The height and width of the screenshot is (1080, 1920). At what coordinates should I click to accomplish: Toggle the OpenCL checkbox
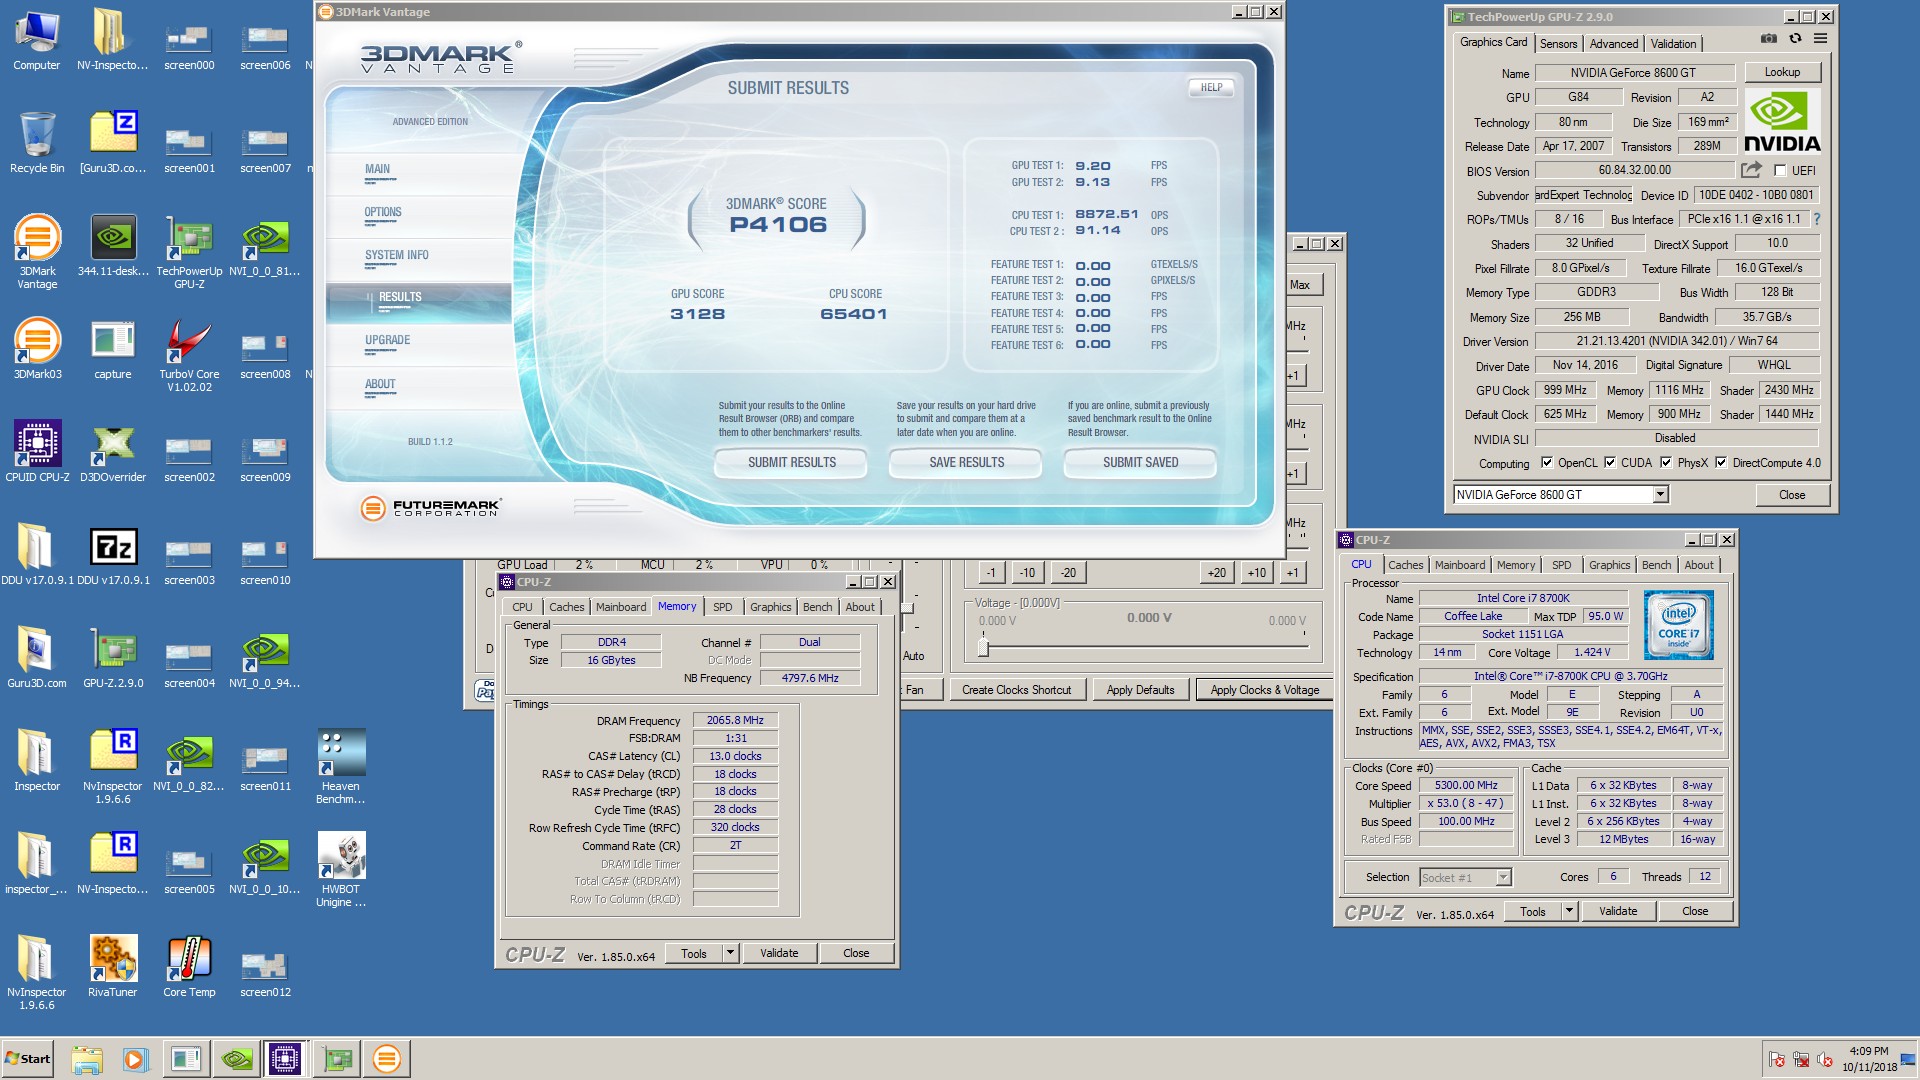[1547, 462]
